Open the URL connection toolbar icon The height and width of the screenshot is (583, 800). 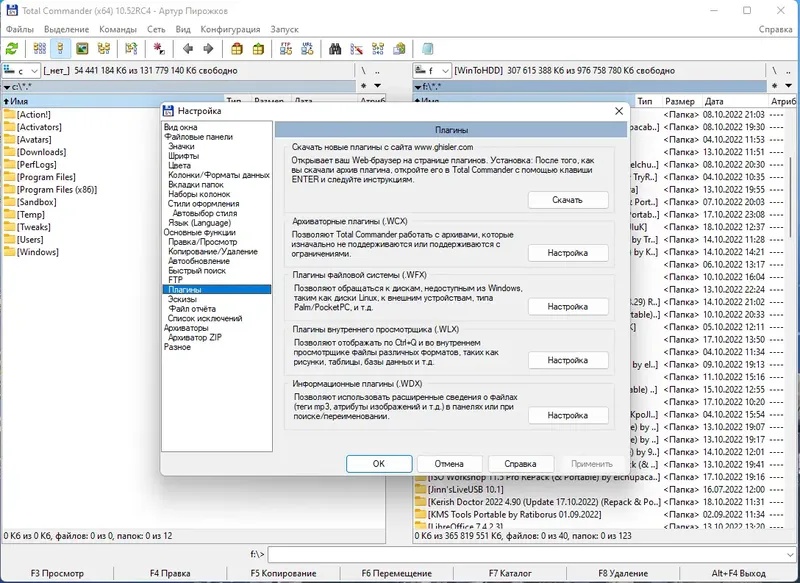pyautogui.click(x=307, y=49)
